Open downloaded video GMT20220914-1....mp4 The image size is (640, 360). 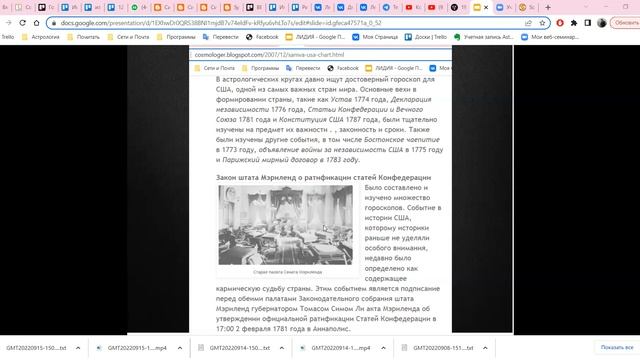point(336,348)
